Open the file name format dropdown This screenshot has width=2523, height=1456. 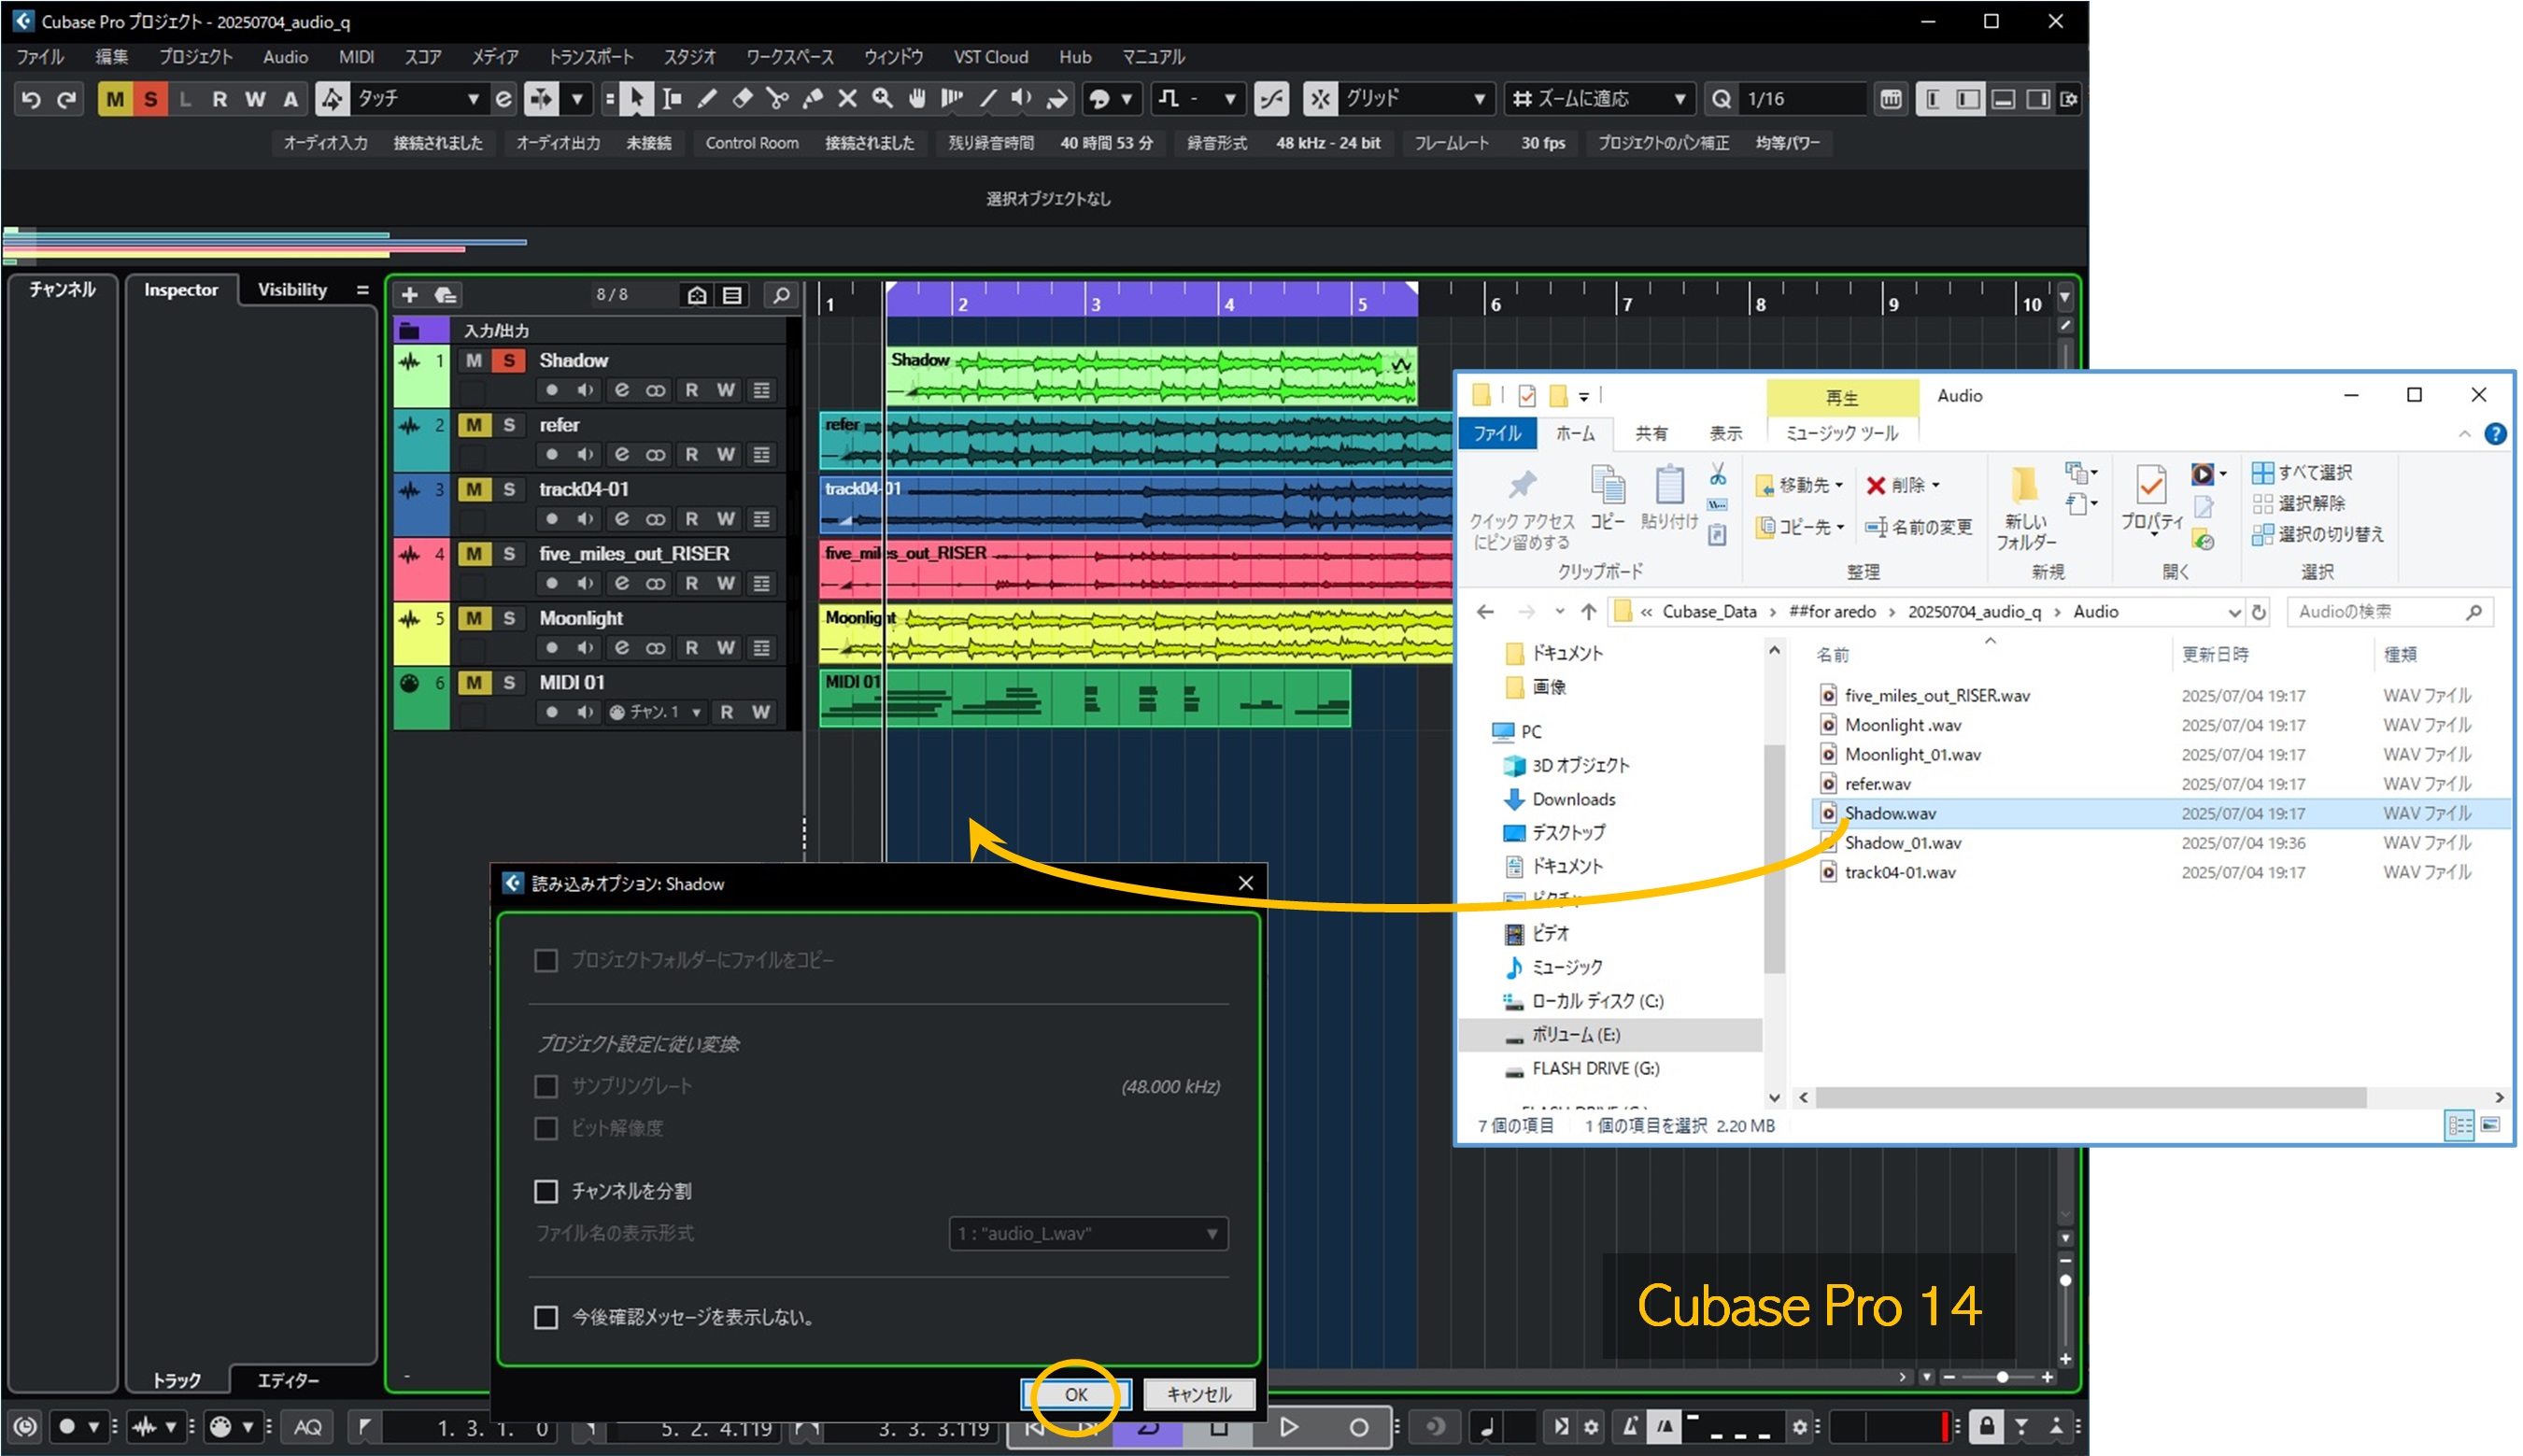click(1087, 1233)
